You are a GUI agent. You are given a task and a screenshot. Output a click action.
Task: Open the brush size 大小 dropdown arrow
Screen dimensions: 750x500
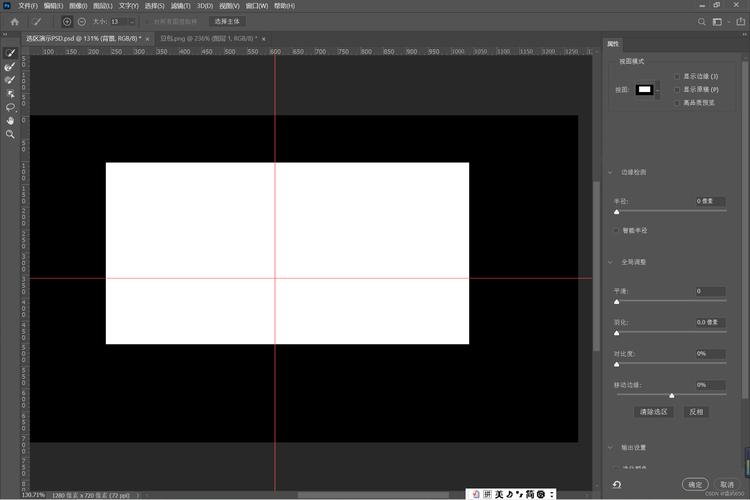point(132,22)
